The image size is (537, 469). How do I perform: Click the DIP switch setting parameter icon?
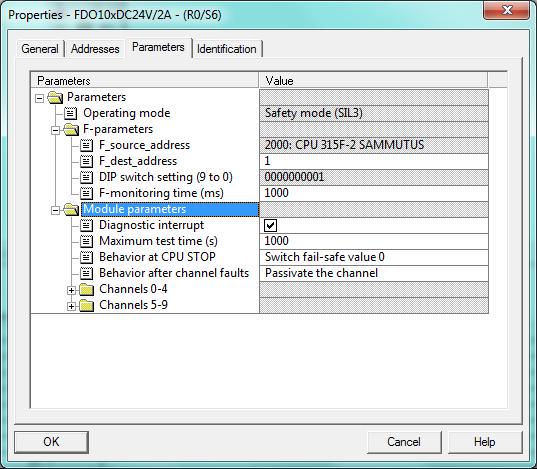tap(87, 177)
